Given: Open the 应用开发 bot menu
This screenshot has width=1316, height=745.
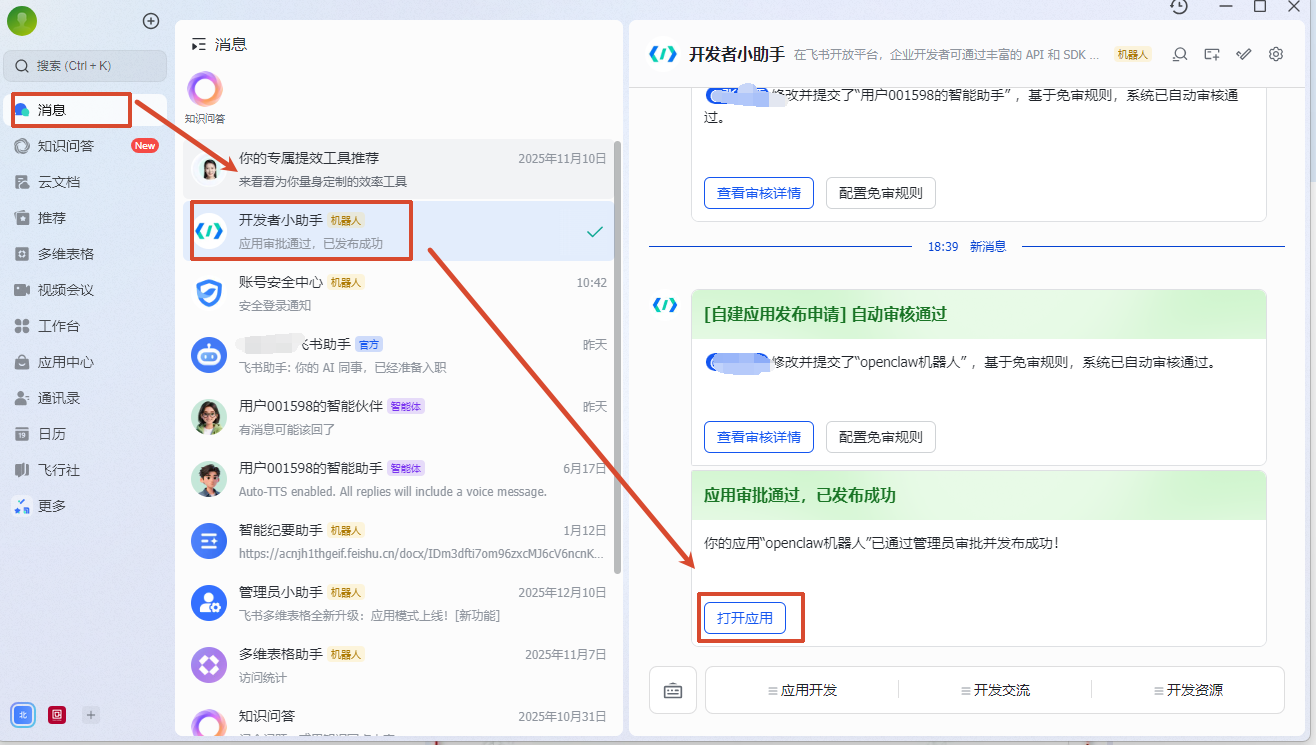Looking at the screenshot, I should pyautogui.click(x=802, y=690).
